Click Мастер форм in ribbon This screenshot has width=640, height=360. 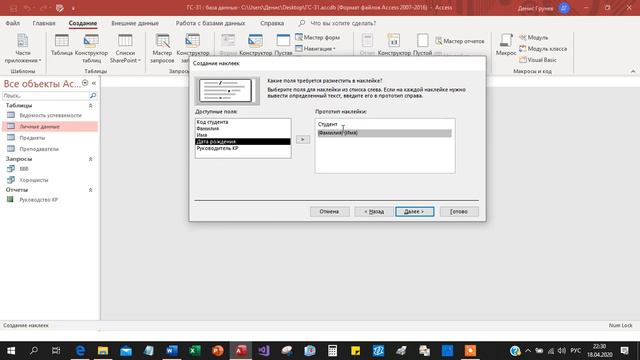click(318, 37)
